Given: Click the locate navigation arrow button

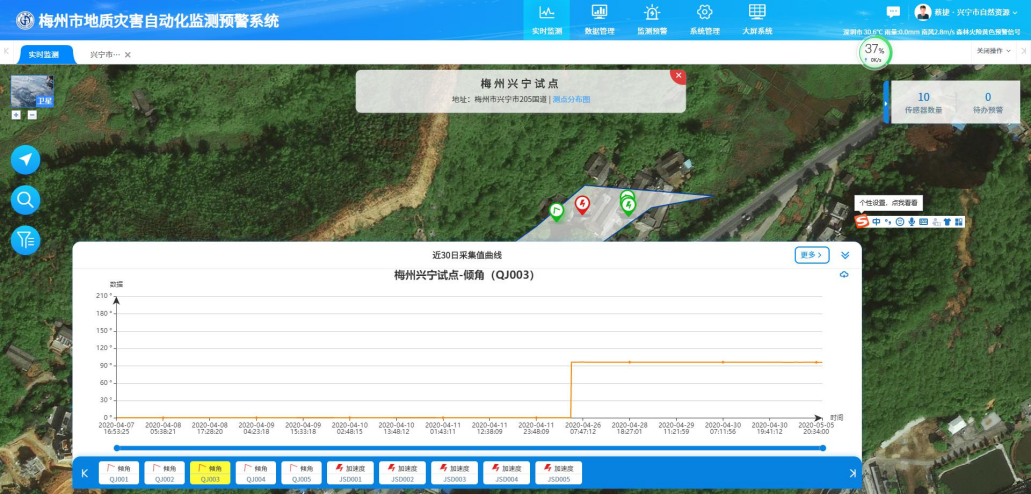Looking at the screenshot, I should 26,160.
